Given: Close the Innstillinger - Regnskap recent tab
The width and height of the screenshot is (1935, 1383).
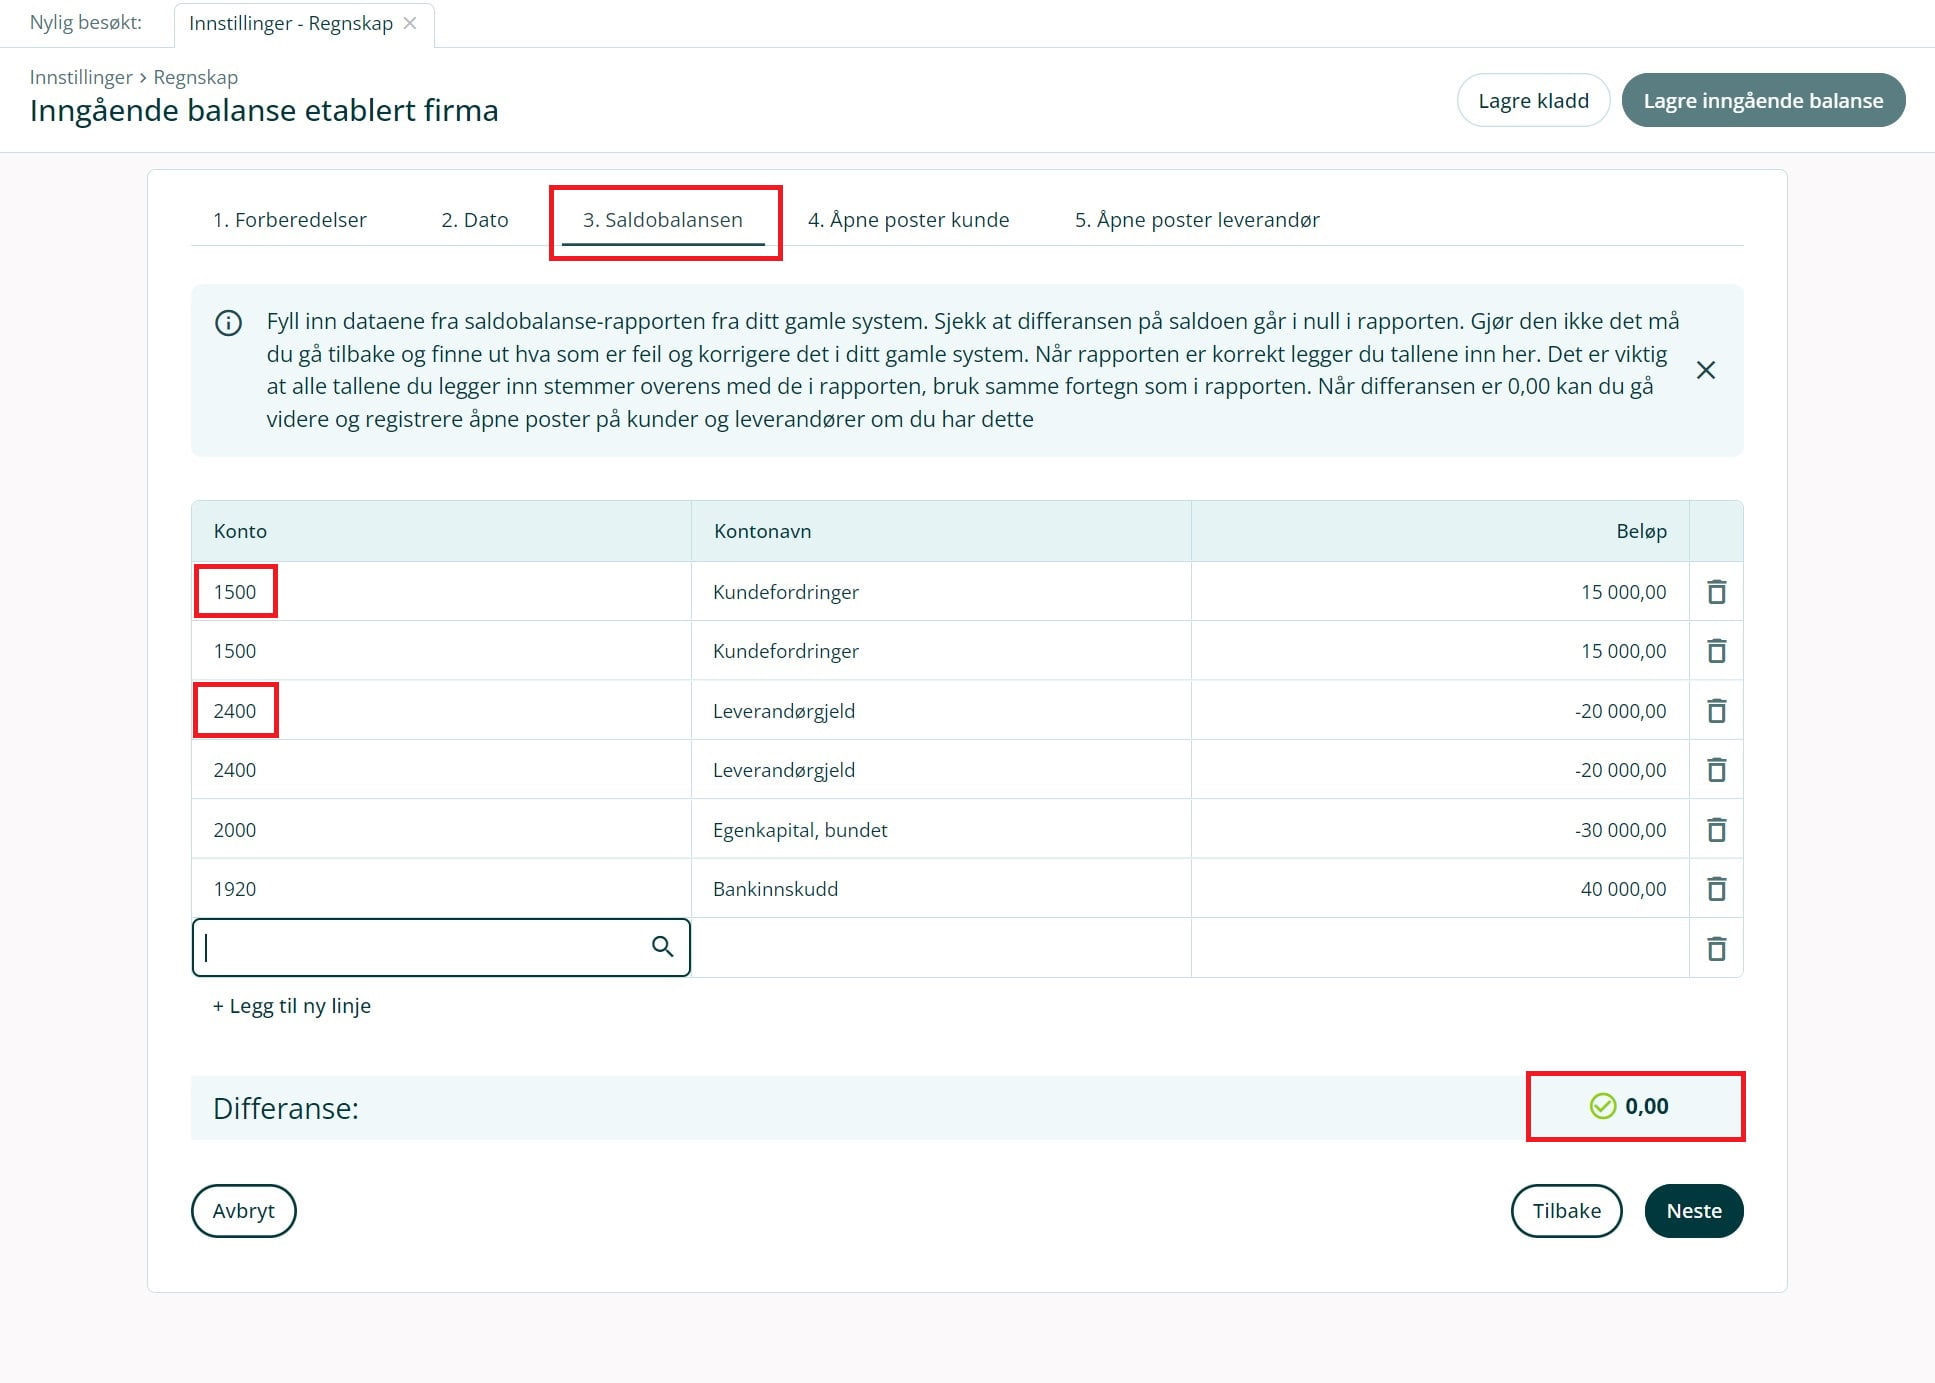Looking at the screenshot, I should click(410, 23).
